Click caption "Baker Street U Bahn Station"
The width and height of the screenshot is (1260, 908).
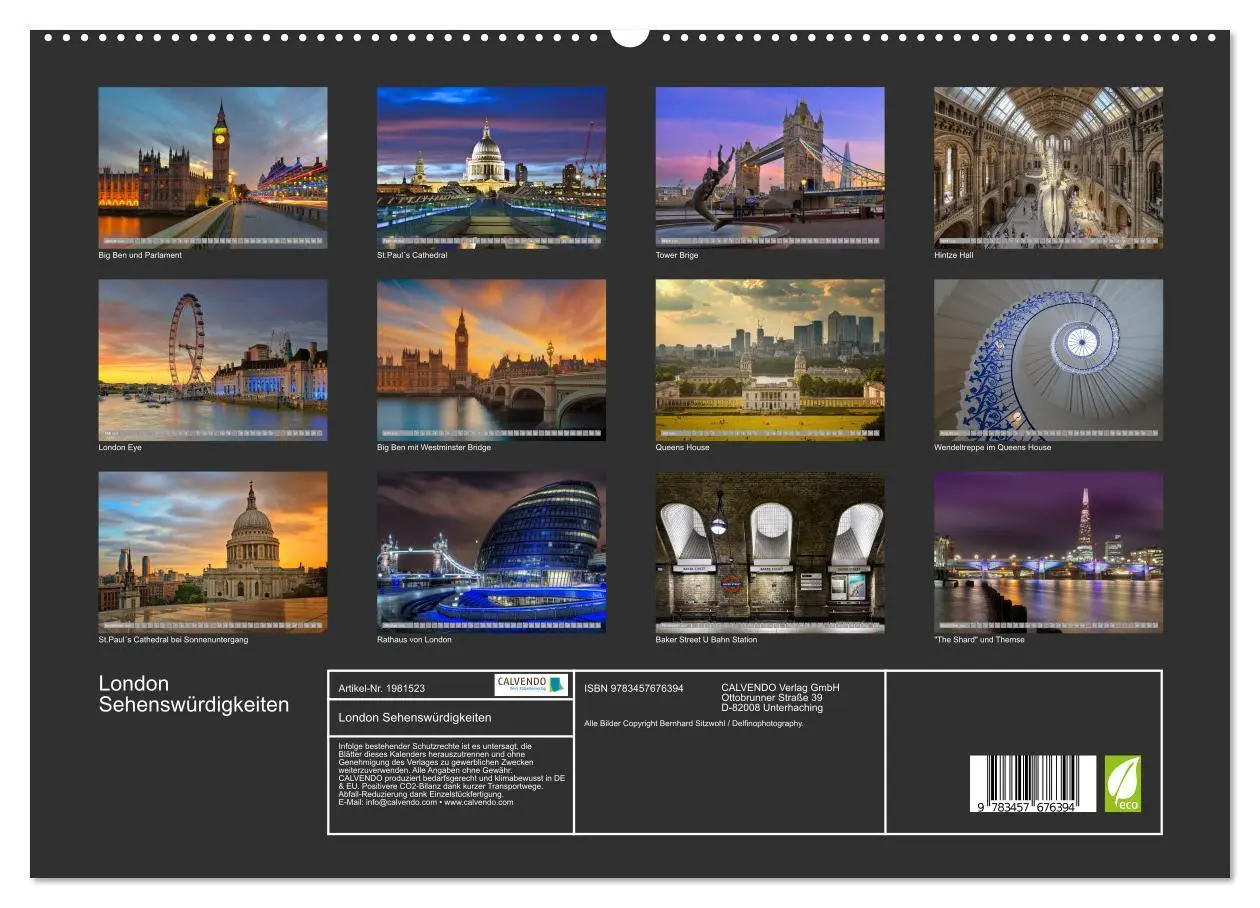click(x=706, y=640)
